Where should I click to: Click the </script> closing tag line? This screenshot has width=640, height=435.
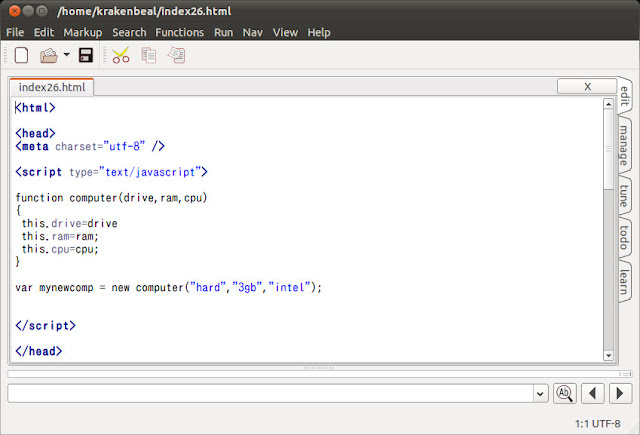click(45, 326)
